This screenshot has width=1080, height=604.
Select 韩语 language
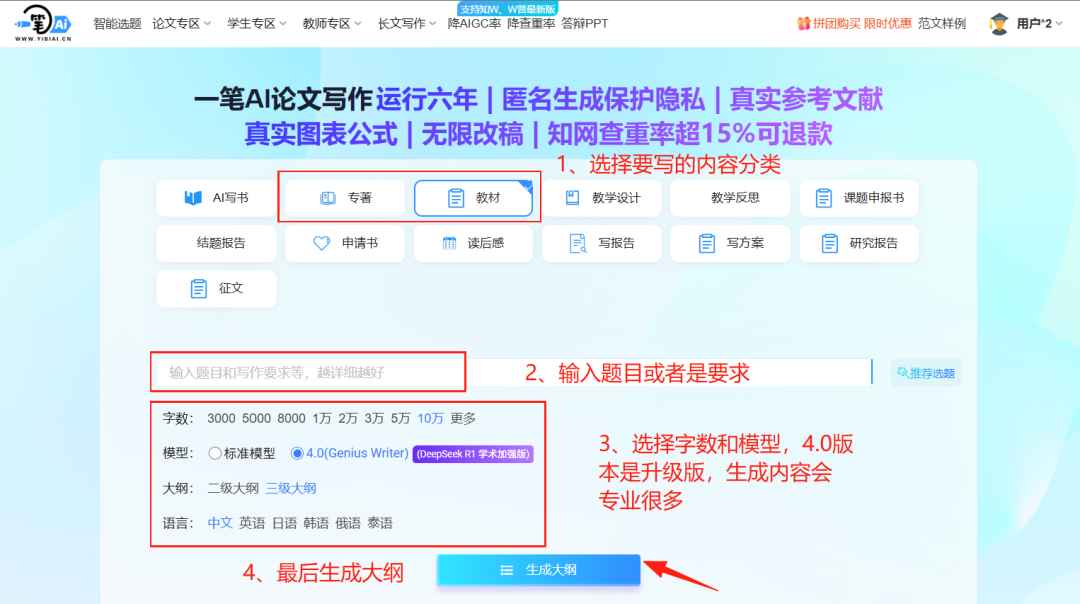[x=316, y=523]
